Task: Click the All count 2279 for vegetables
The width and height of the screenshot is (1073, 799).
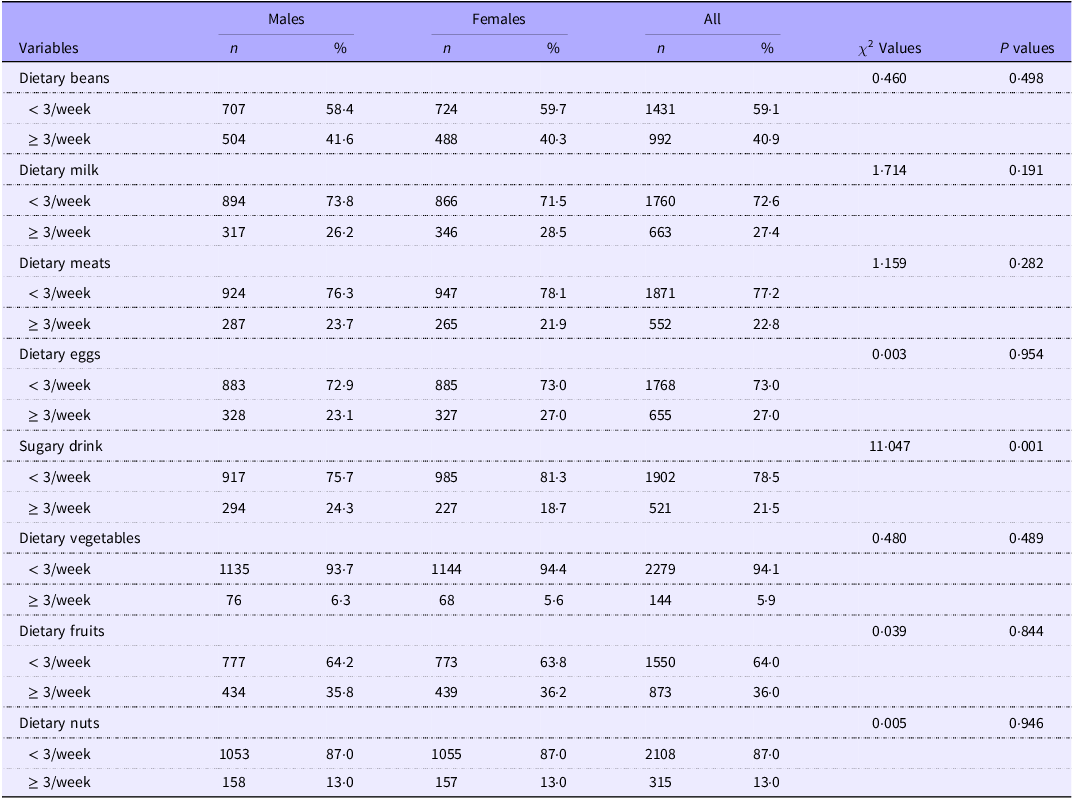Action: (x=660, y=569)
